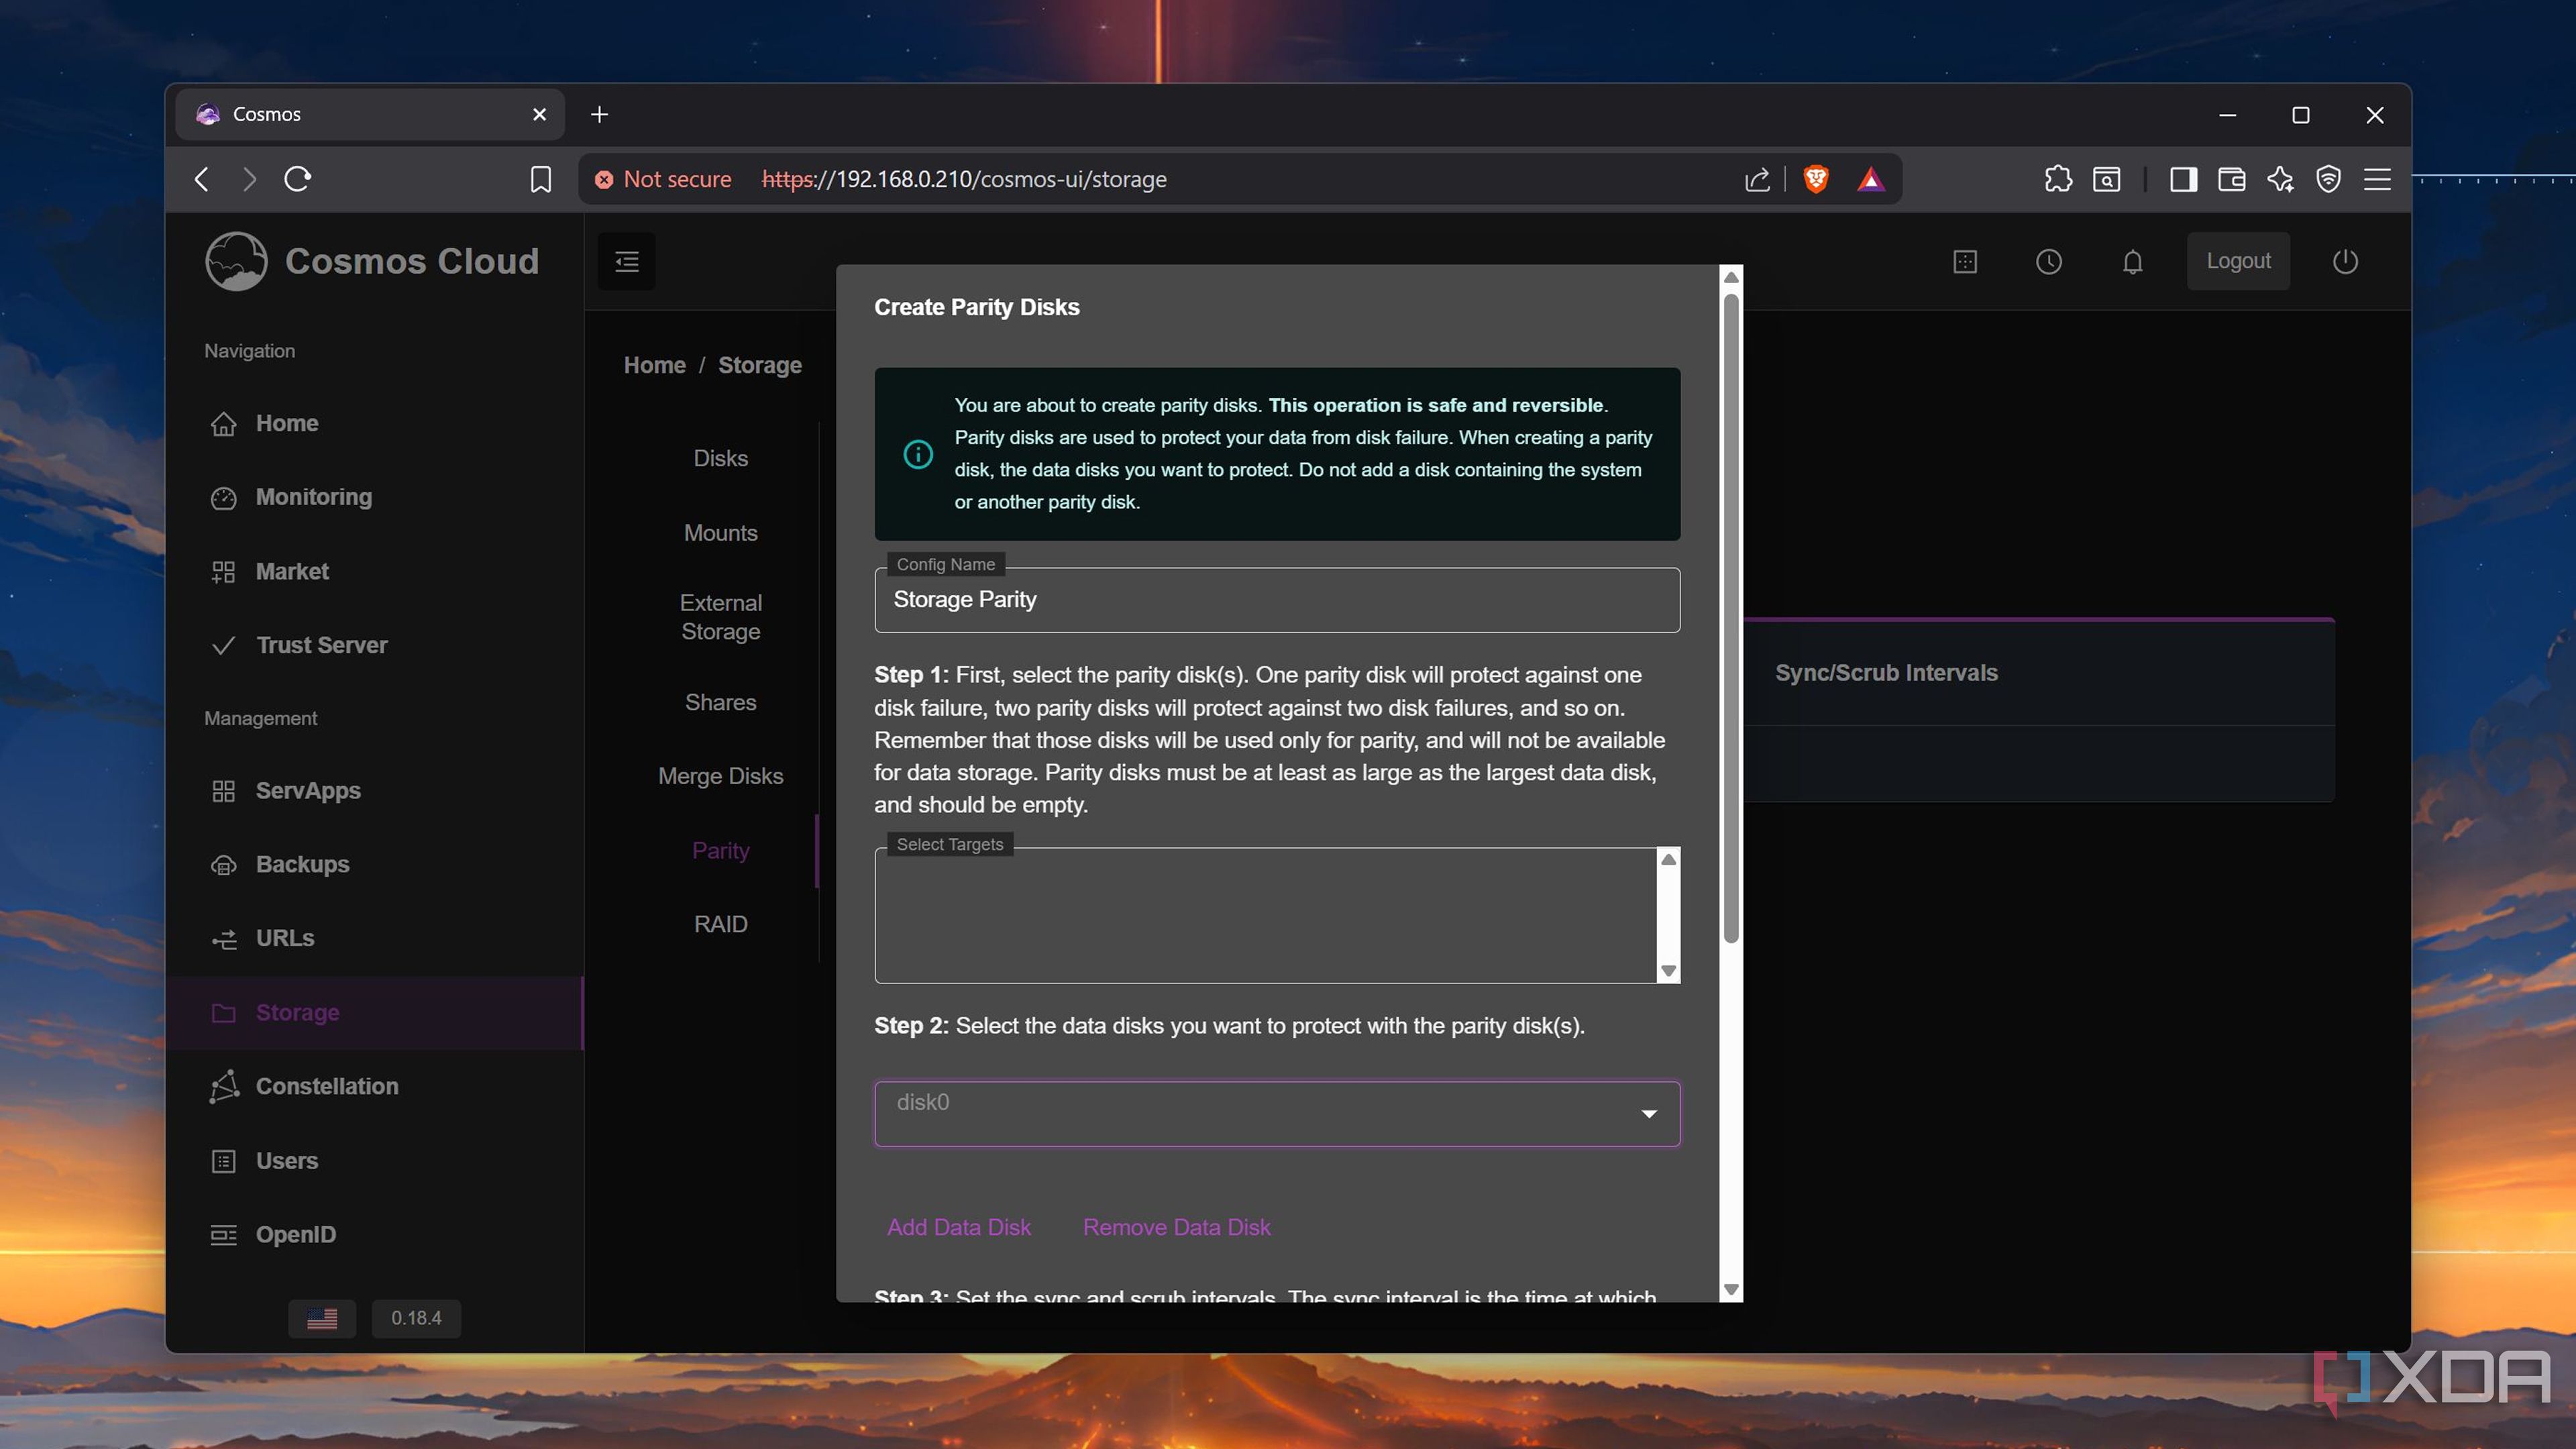The height and width of the screenshot is (1449, 2576).
Task: Open Brave VPN shield icon
Action: click(2328, 179)
